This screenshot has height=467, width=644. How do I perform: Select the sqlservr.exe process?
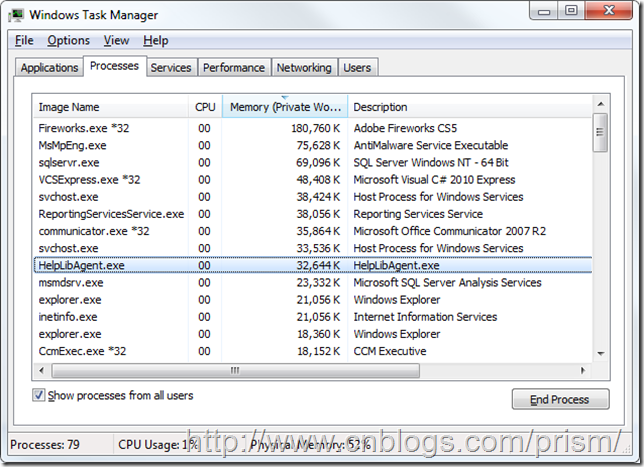coord(313,163)
